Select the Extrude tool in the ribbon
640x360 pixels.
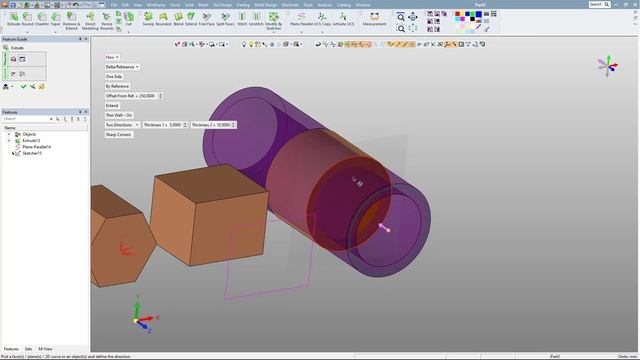(13, 19)
